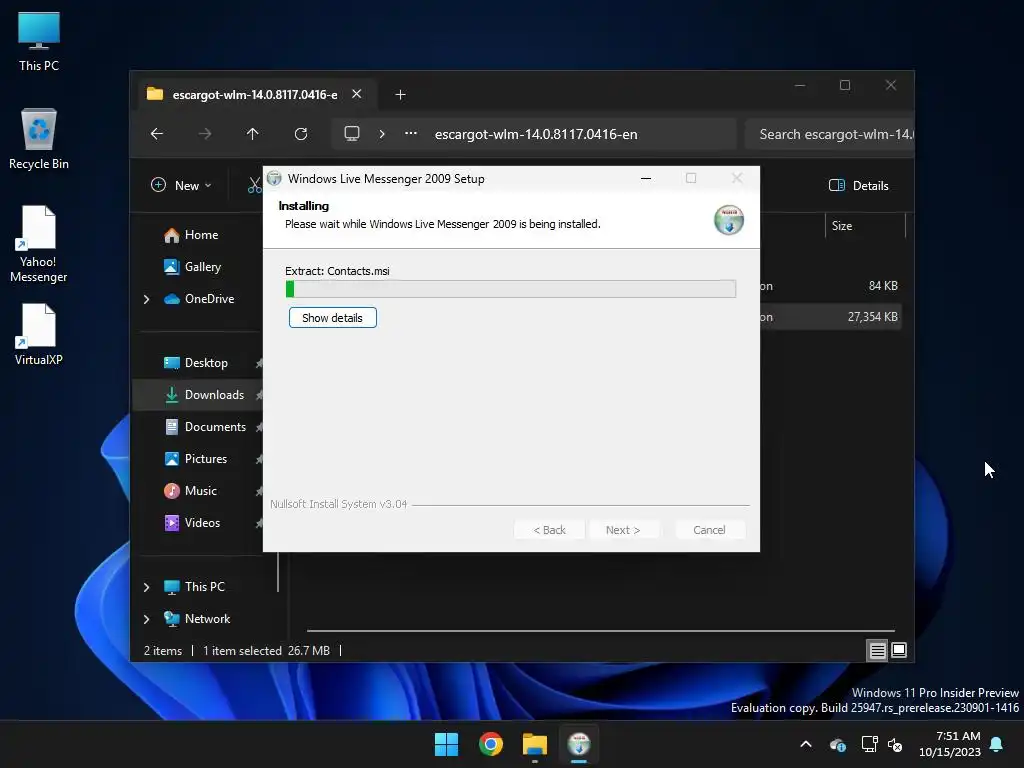The width and height of the screenshot is (1024, 768).
Task: Click the horizontal scrollbar in Explorer
Action: [601, 631]
